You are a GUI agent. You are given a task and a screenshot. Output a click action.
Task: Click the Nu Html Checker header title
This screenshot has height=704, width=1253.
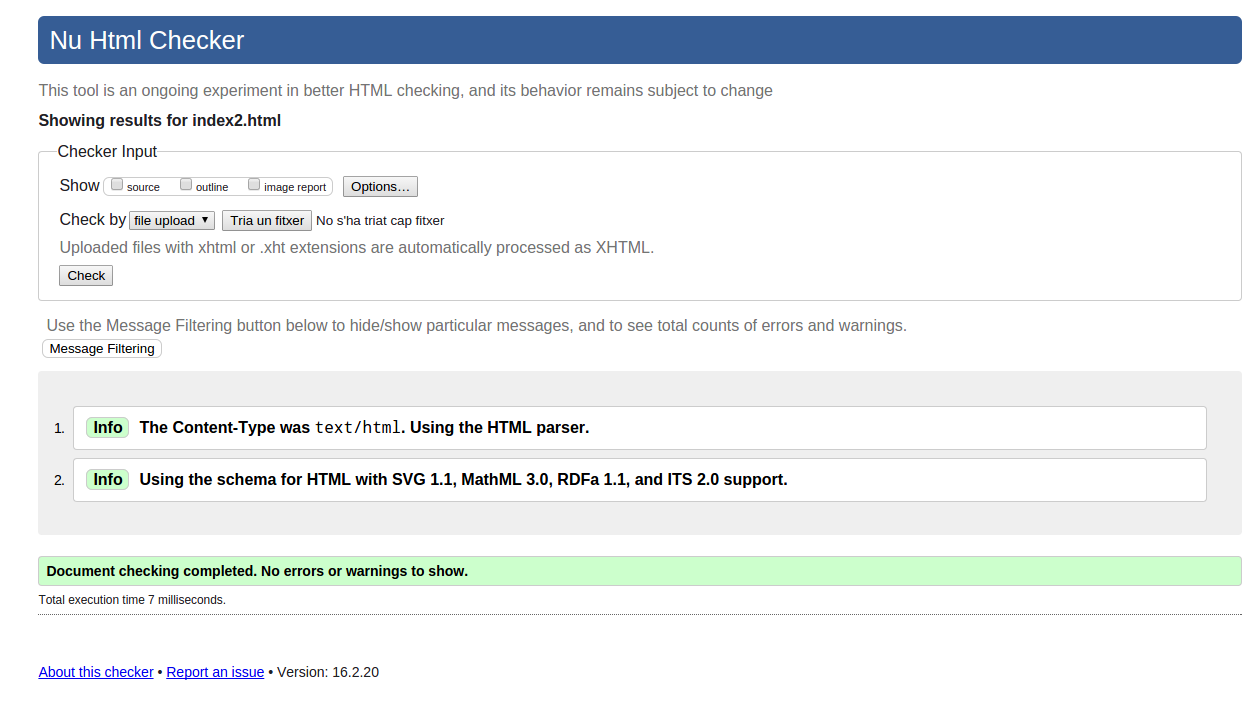[147, 41]
